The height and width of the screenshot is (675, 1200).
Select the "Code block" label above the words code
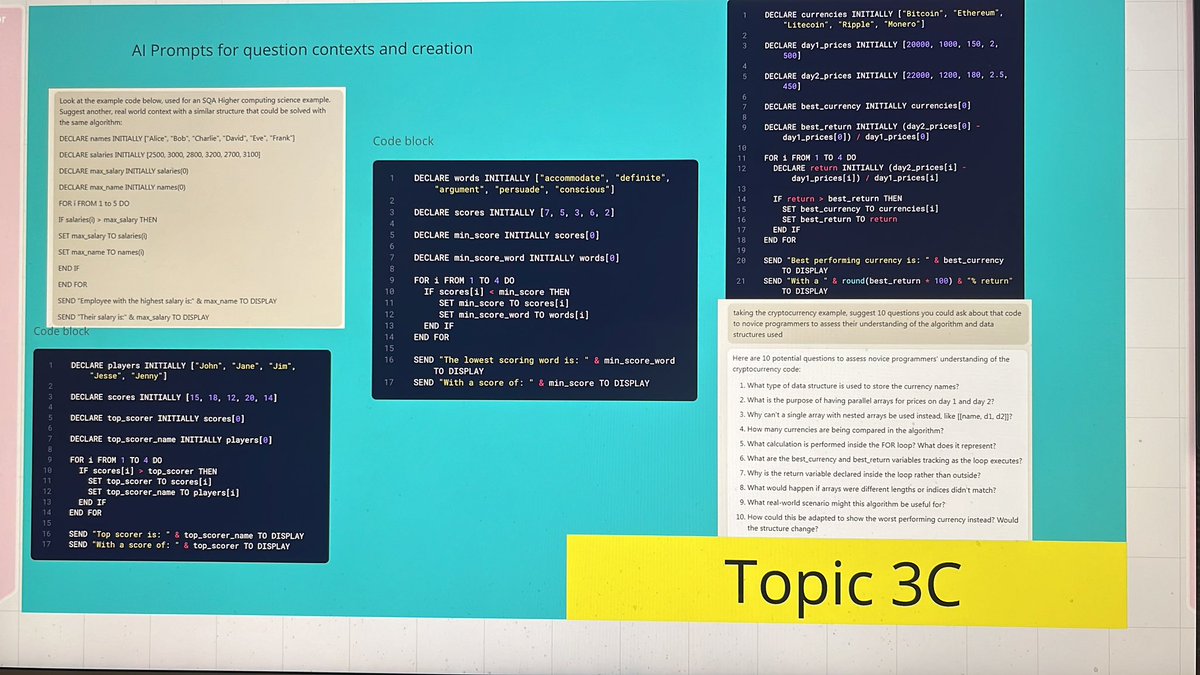pos(403,141)
